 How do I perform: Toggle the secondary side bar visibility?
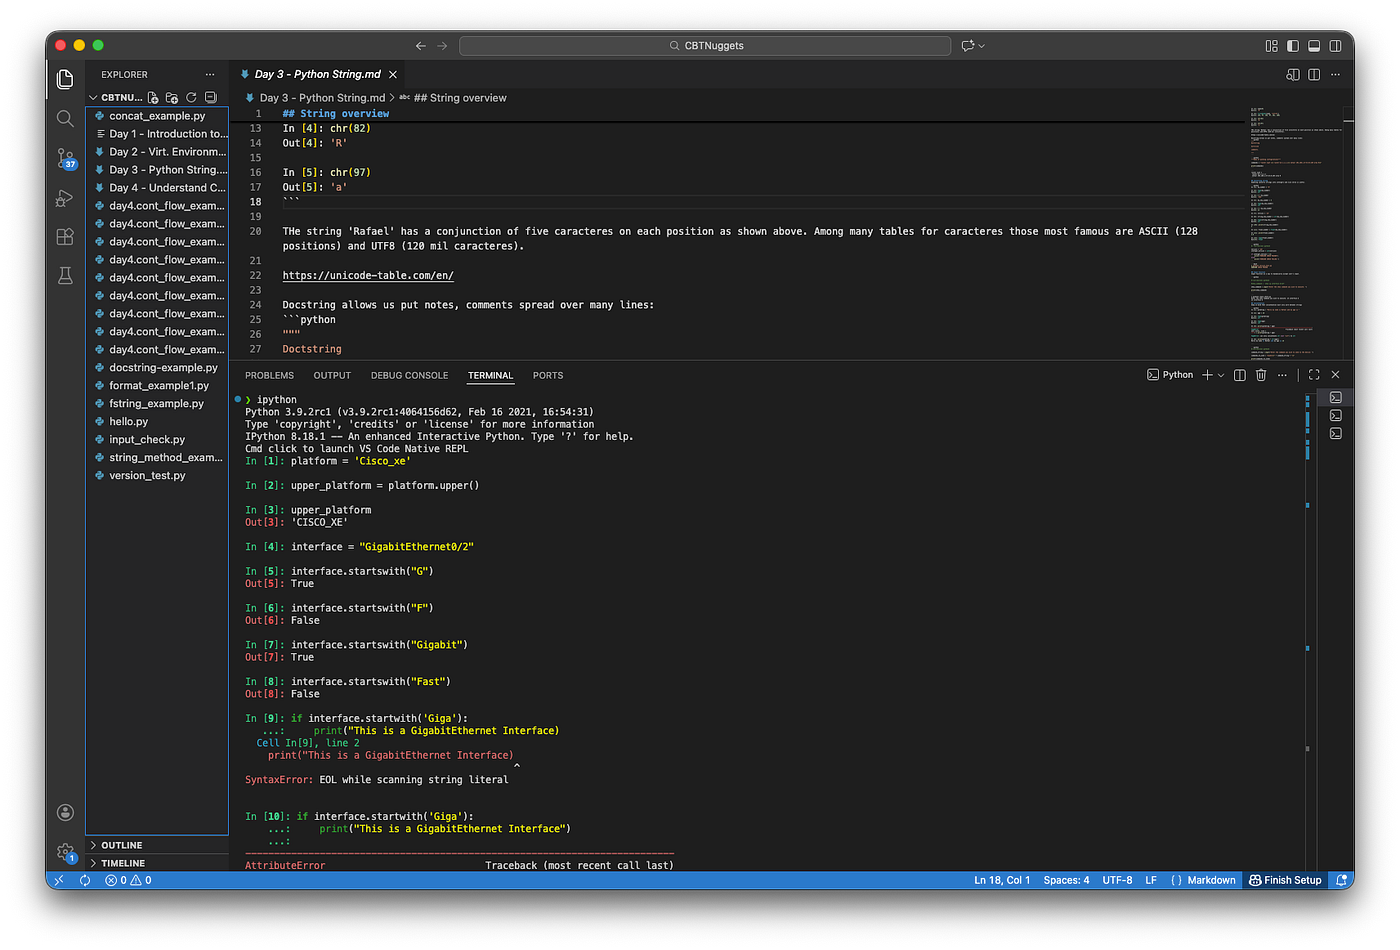[x=1335, y=46]
